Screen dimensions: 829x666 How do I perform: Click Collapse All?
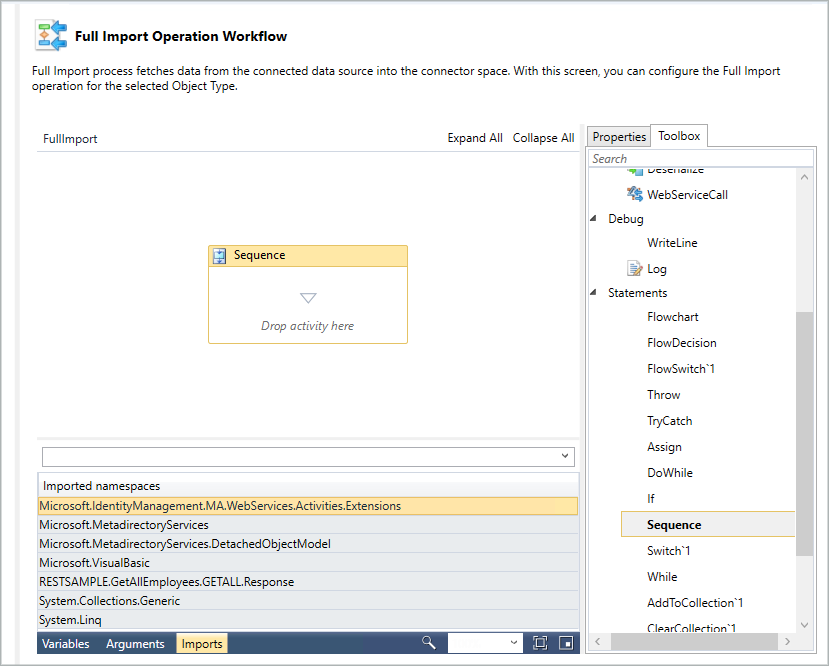[544, 138]
